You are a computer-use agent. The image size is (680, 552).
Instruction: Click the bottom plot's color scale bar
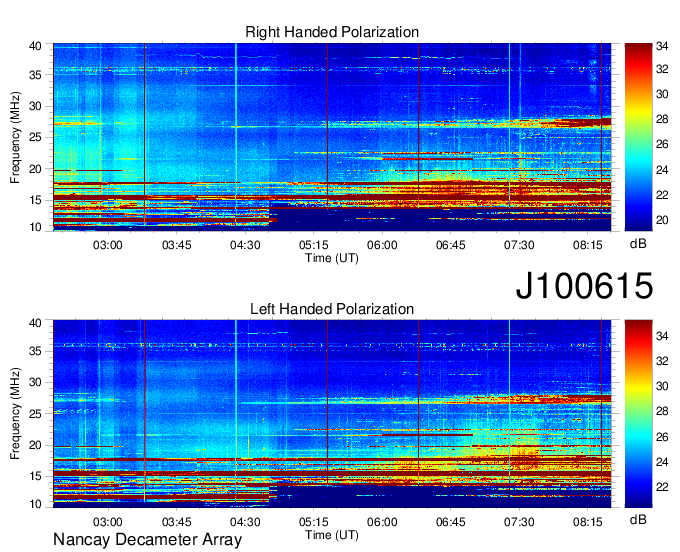(x=638, y=414)
